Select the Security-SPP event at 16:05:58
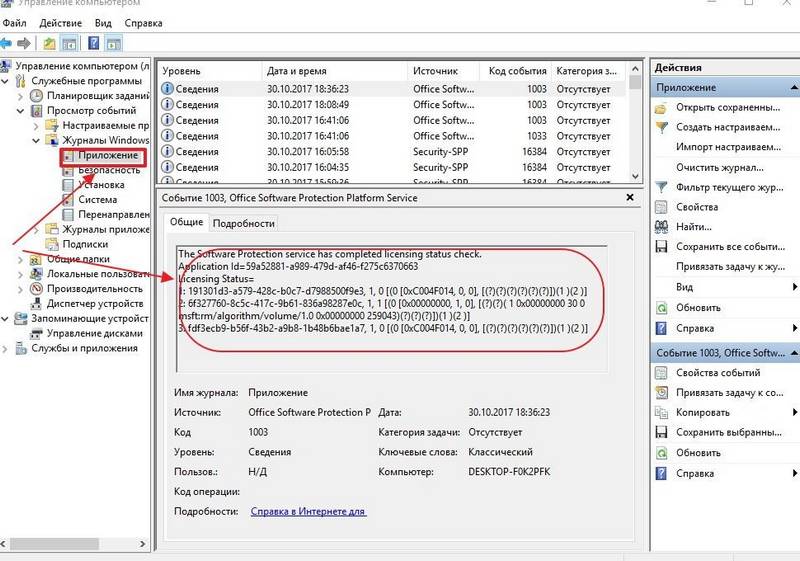The height and width of the screenshot is (561, 800). tap(391, 151)
